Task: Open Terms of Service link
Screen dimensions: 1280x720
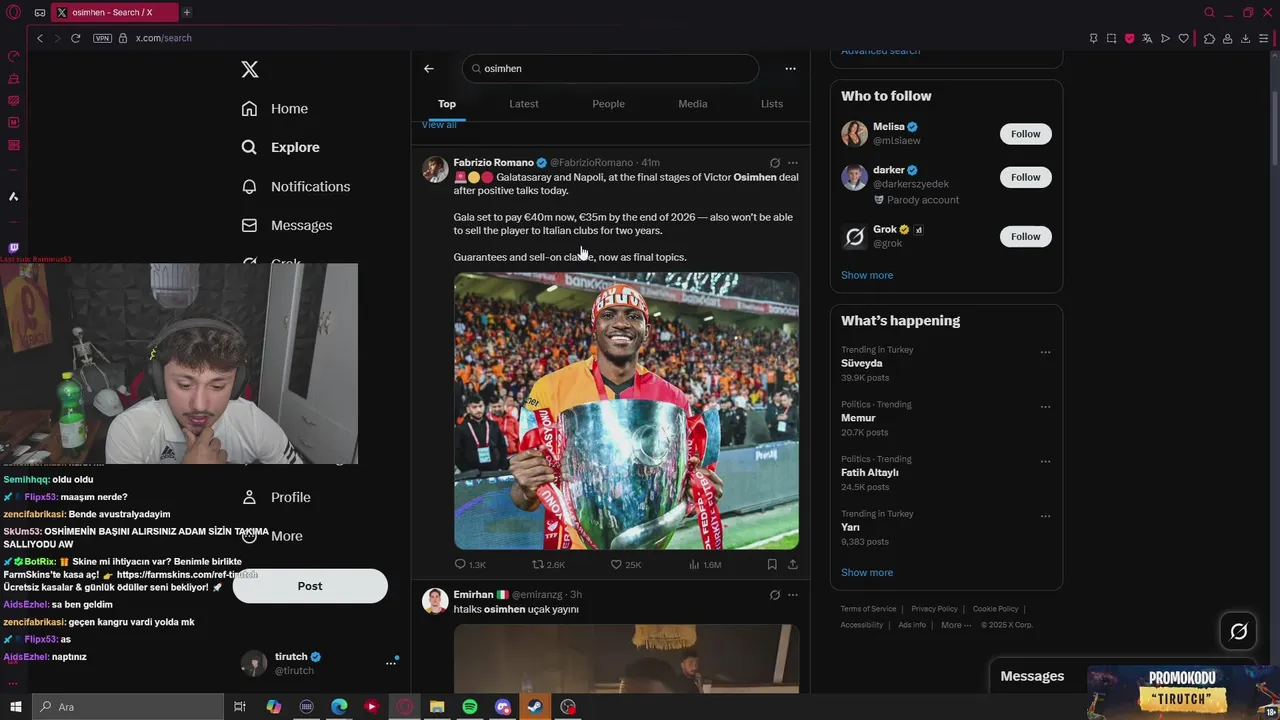Action: click(x=868, y=609)
